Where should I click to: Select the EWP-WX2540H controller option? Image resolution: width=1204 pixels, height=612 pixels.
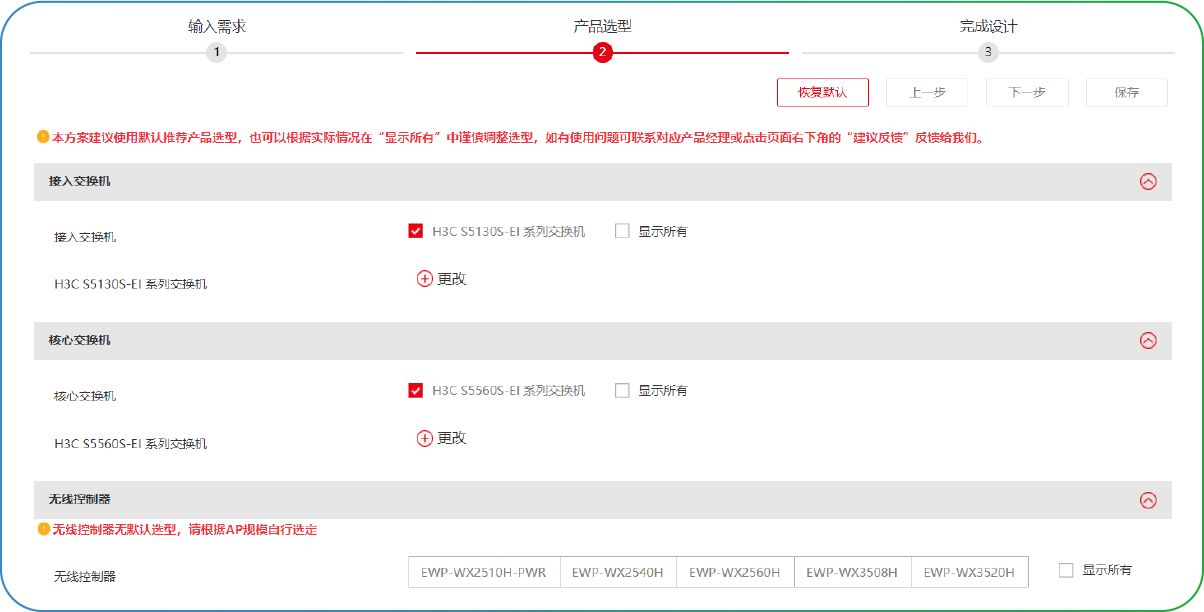618,573
